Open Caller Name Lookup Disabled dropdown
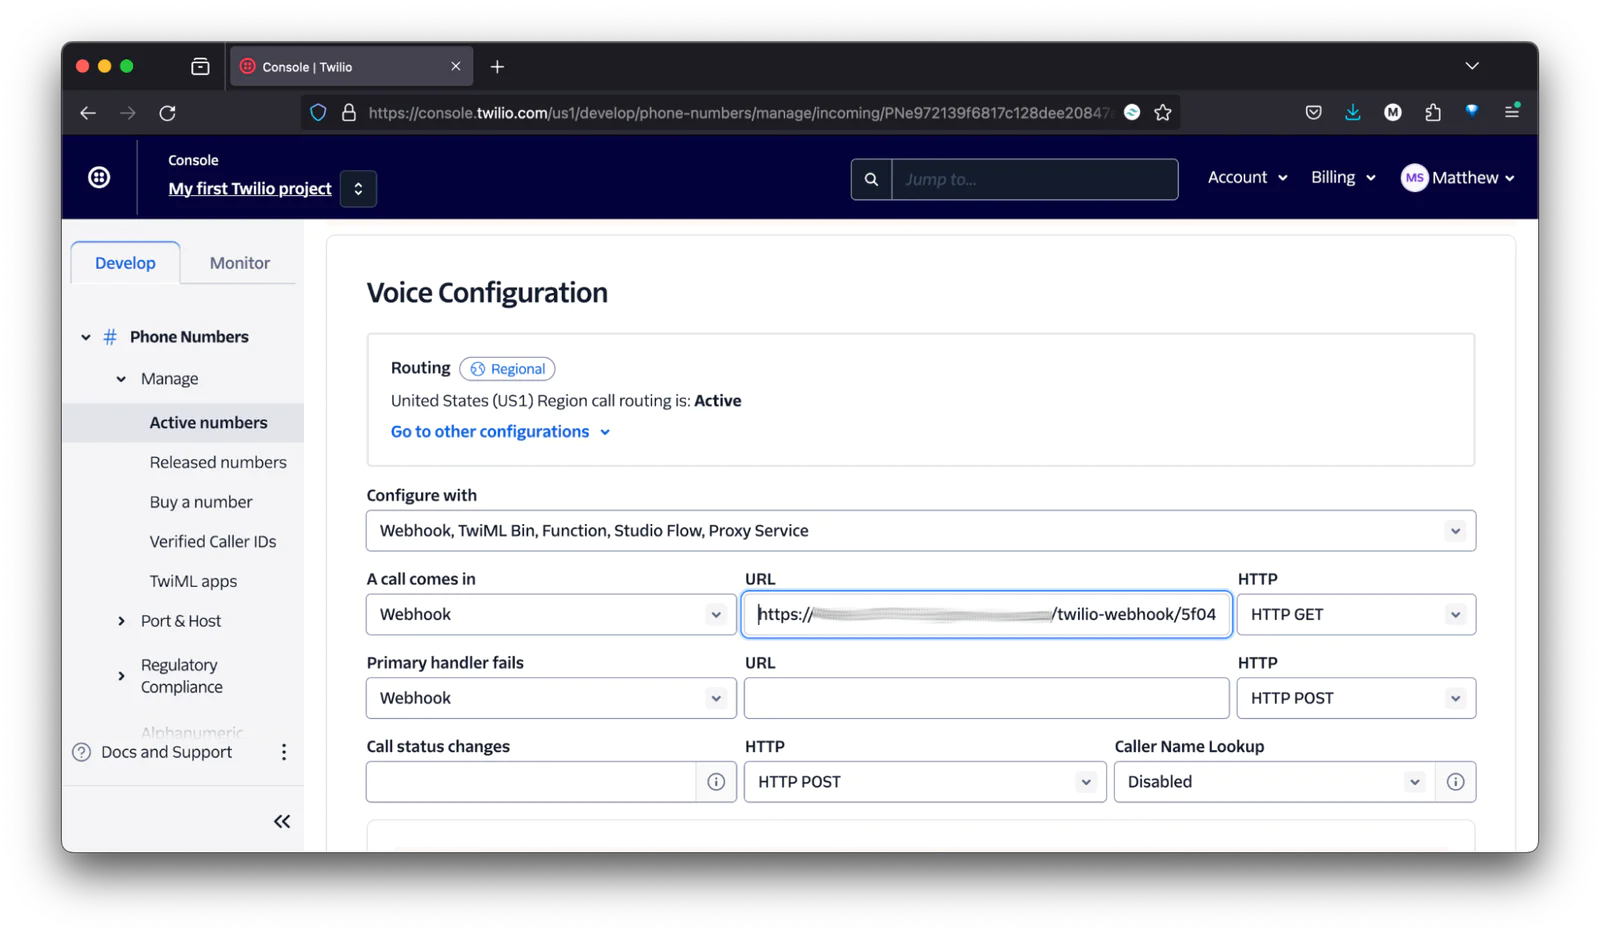 tap(1274, 782)
